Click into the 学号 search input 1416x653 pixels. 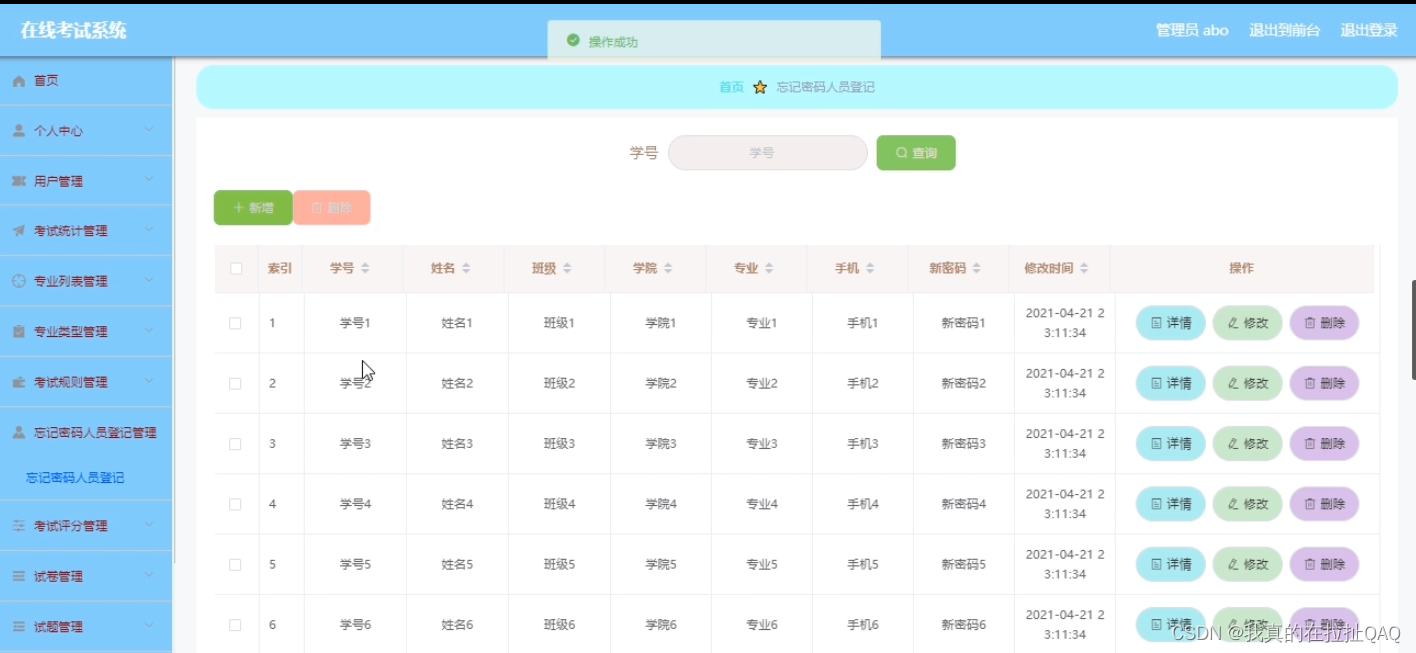767,153
